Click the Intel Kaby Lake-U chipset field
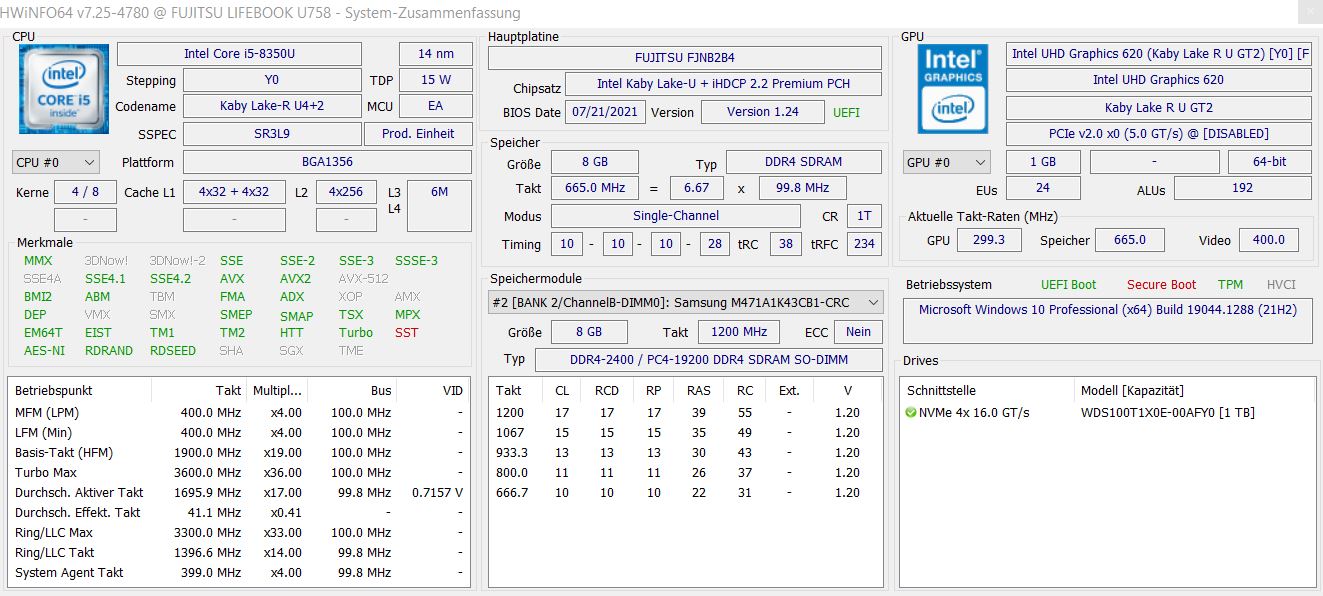The height and width of the screenshot is (596, 1323). coord(723,85)
